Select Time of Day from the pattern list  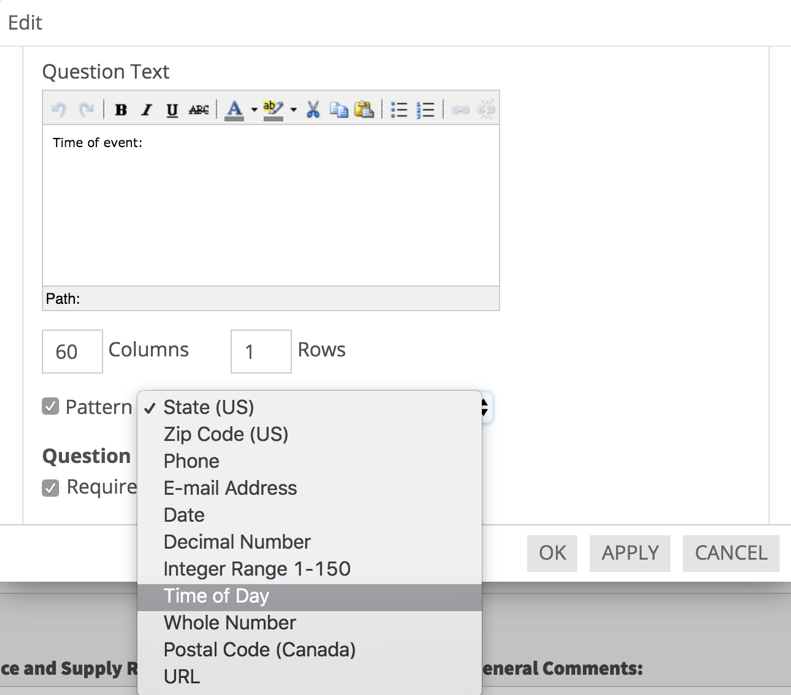(x=216, y=596)
